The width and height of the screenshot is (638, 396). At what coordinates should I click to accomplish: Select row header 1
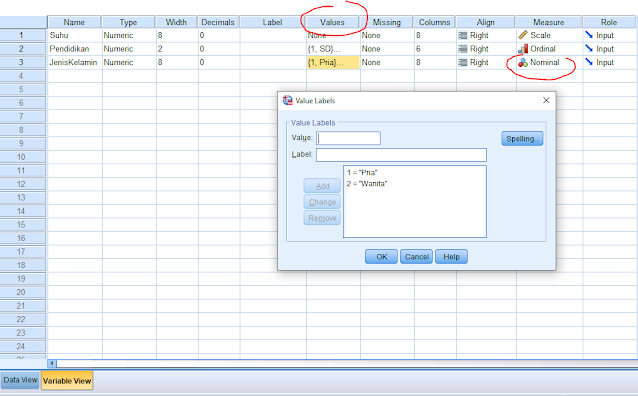tap(23, 35)
